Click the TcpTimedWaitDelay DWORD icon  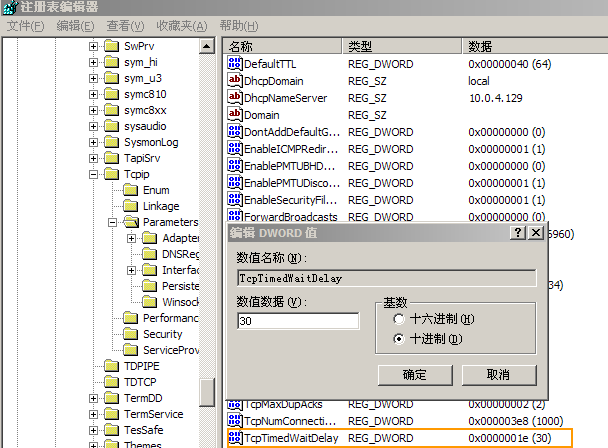[x=236, y=438]
